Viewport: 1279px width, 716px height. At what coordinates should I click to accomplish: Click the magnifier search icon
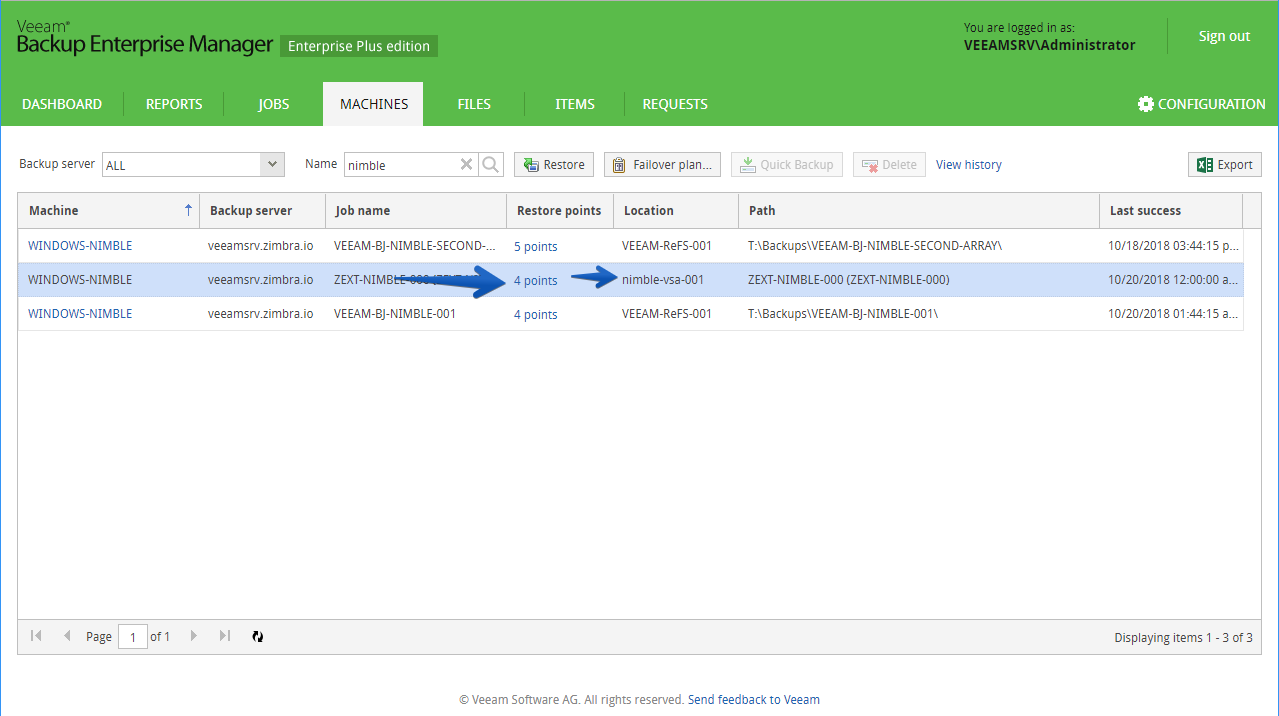(491, 165)
